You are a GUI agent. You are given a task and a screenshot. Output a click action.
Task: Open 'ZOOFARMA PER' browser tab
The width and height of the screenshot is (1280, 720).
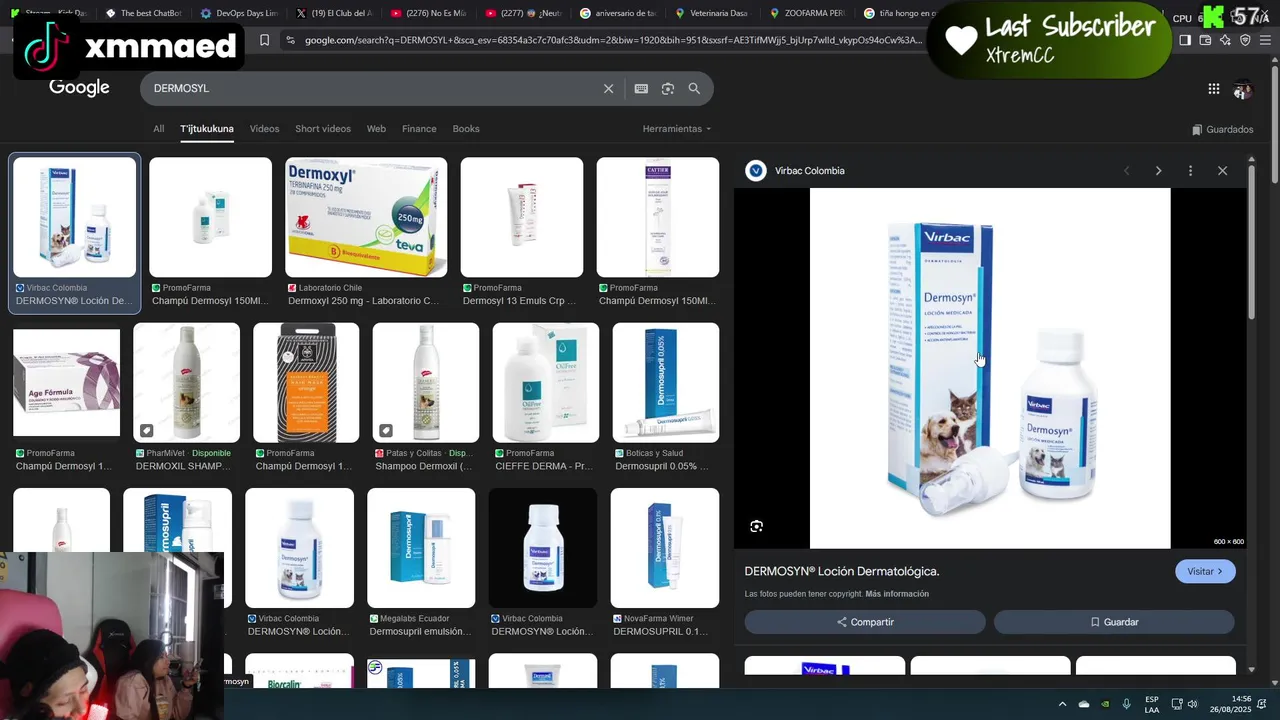pyautogui.click(x=808, y=13)
